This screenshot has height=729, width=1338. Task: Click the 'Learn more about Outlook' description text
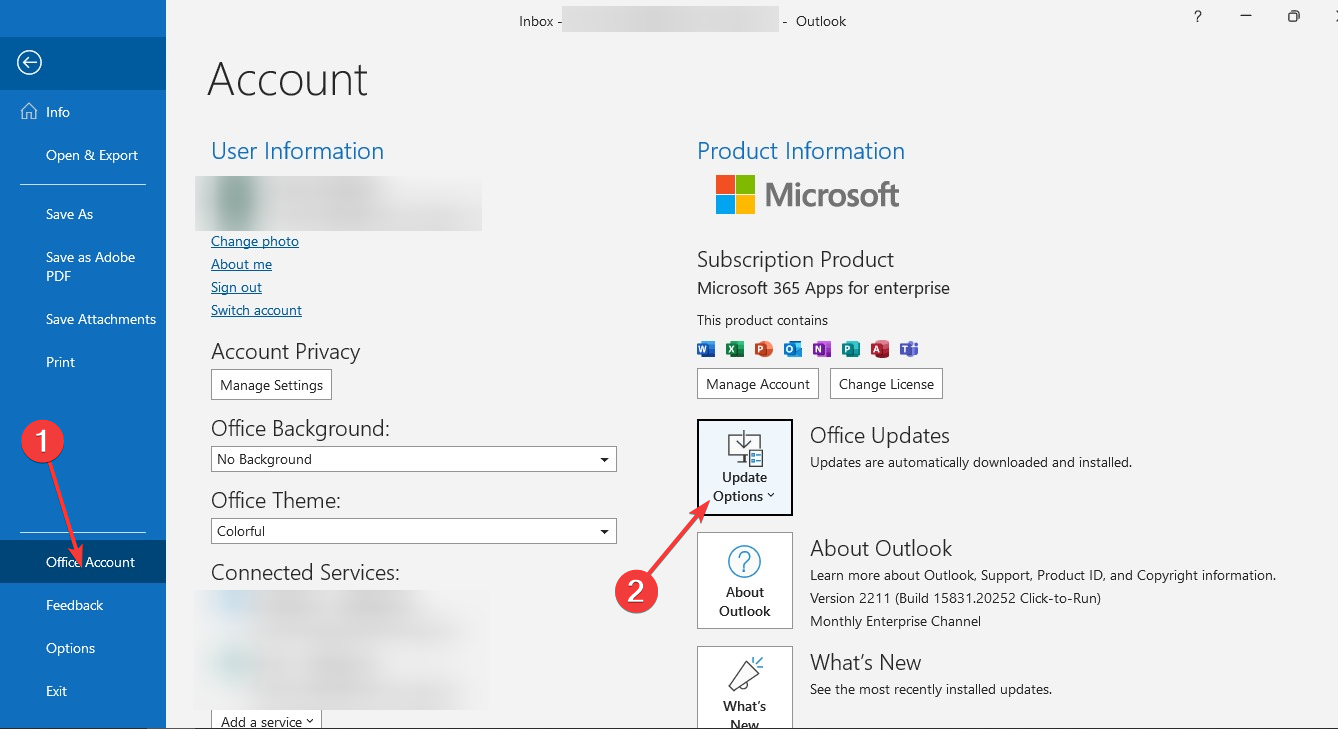click(x=1043, y=576)
